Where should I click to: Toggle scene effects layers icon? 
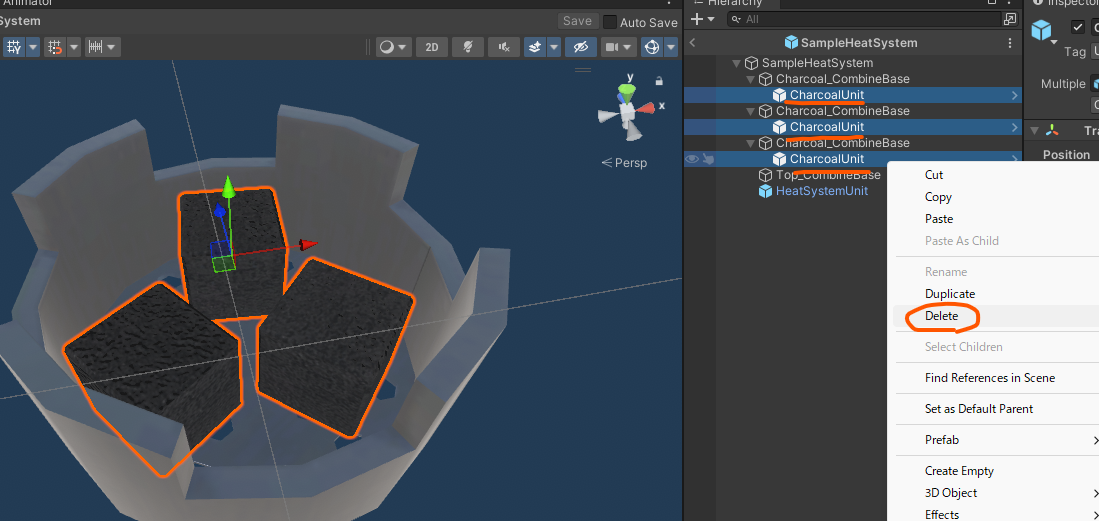pos(534,47)
